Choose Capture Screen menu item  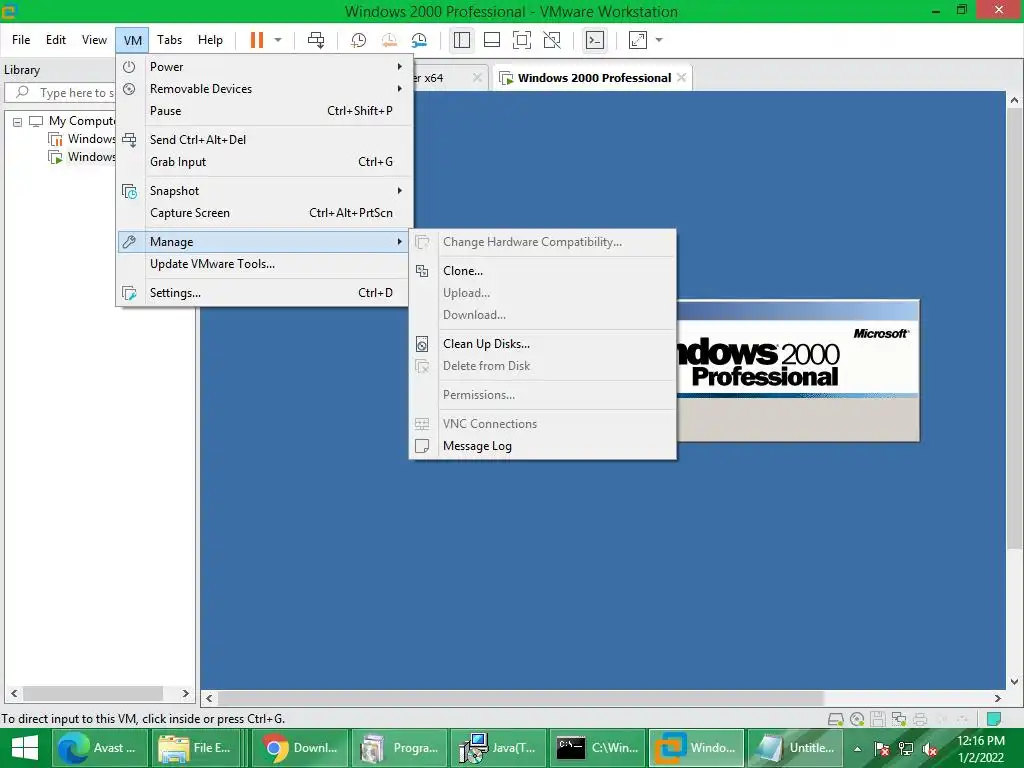pos(264,213)
